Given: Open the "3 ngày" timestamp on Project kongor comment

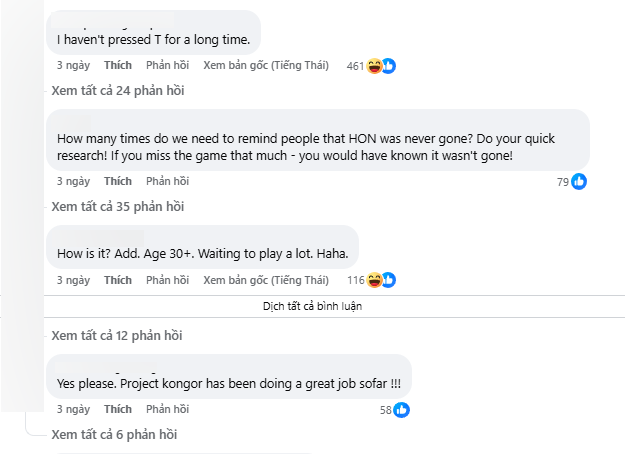Looking at the screenshot, I should 73,409.
